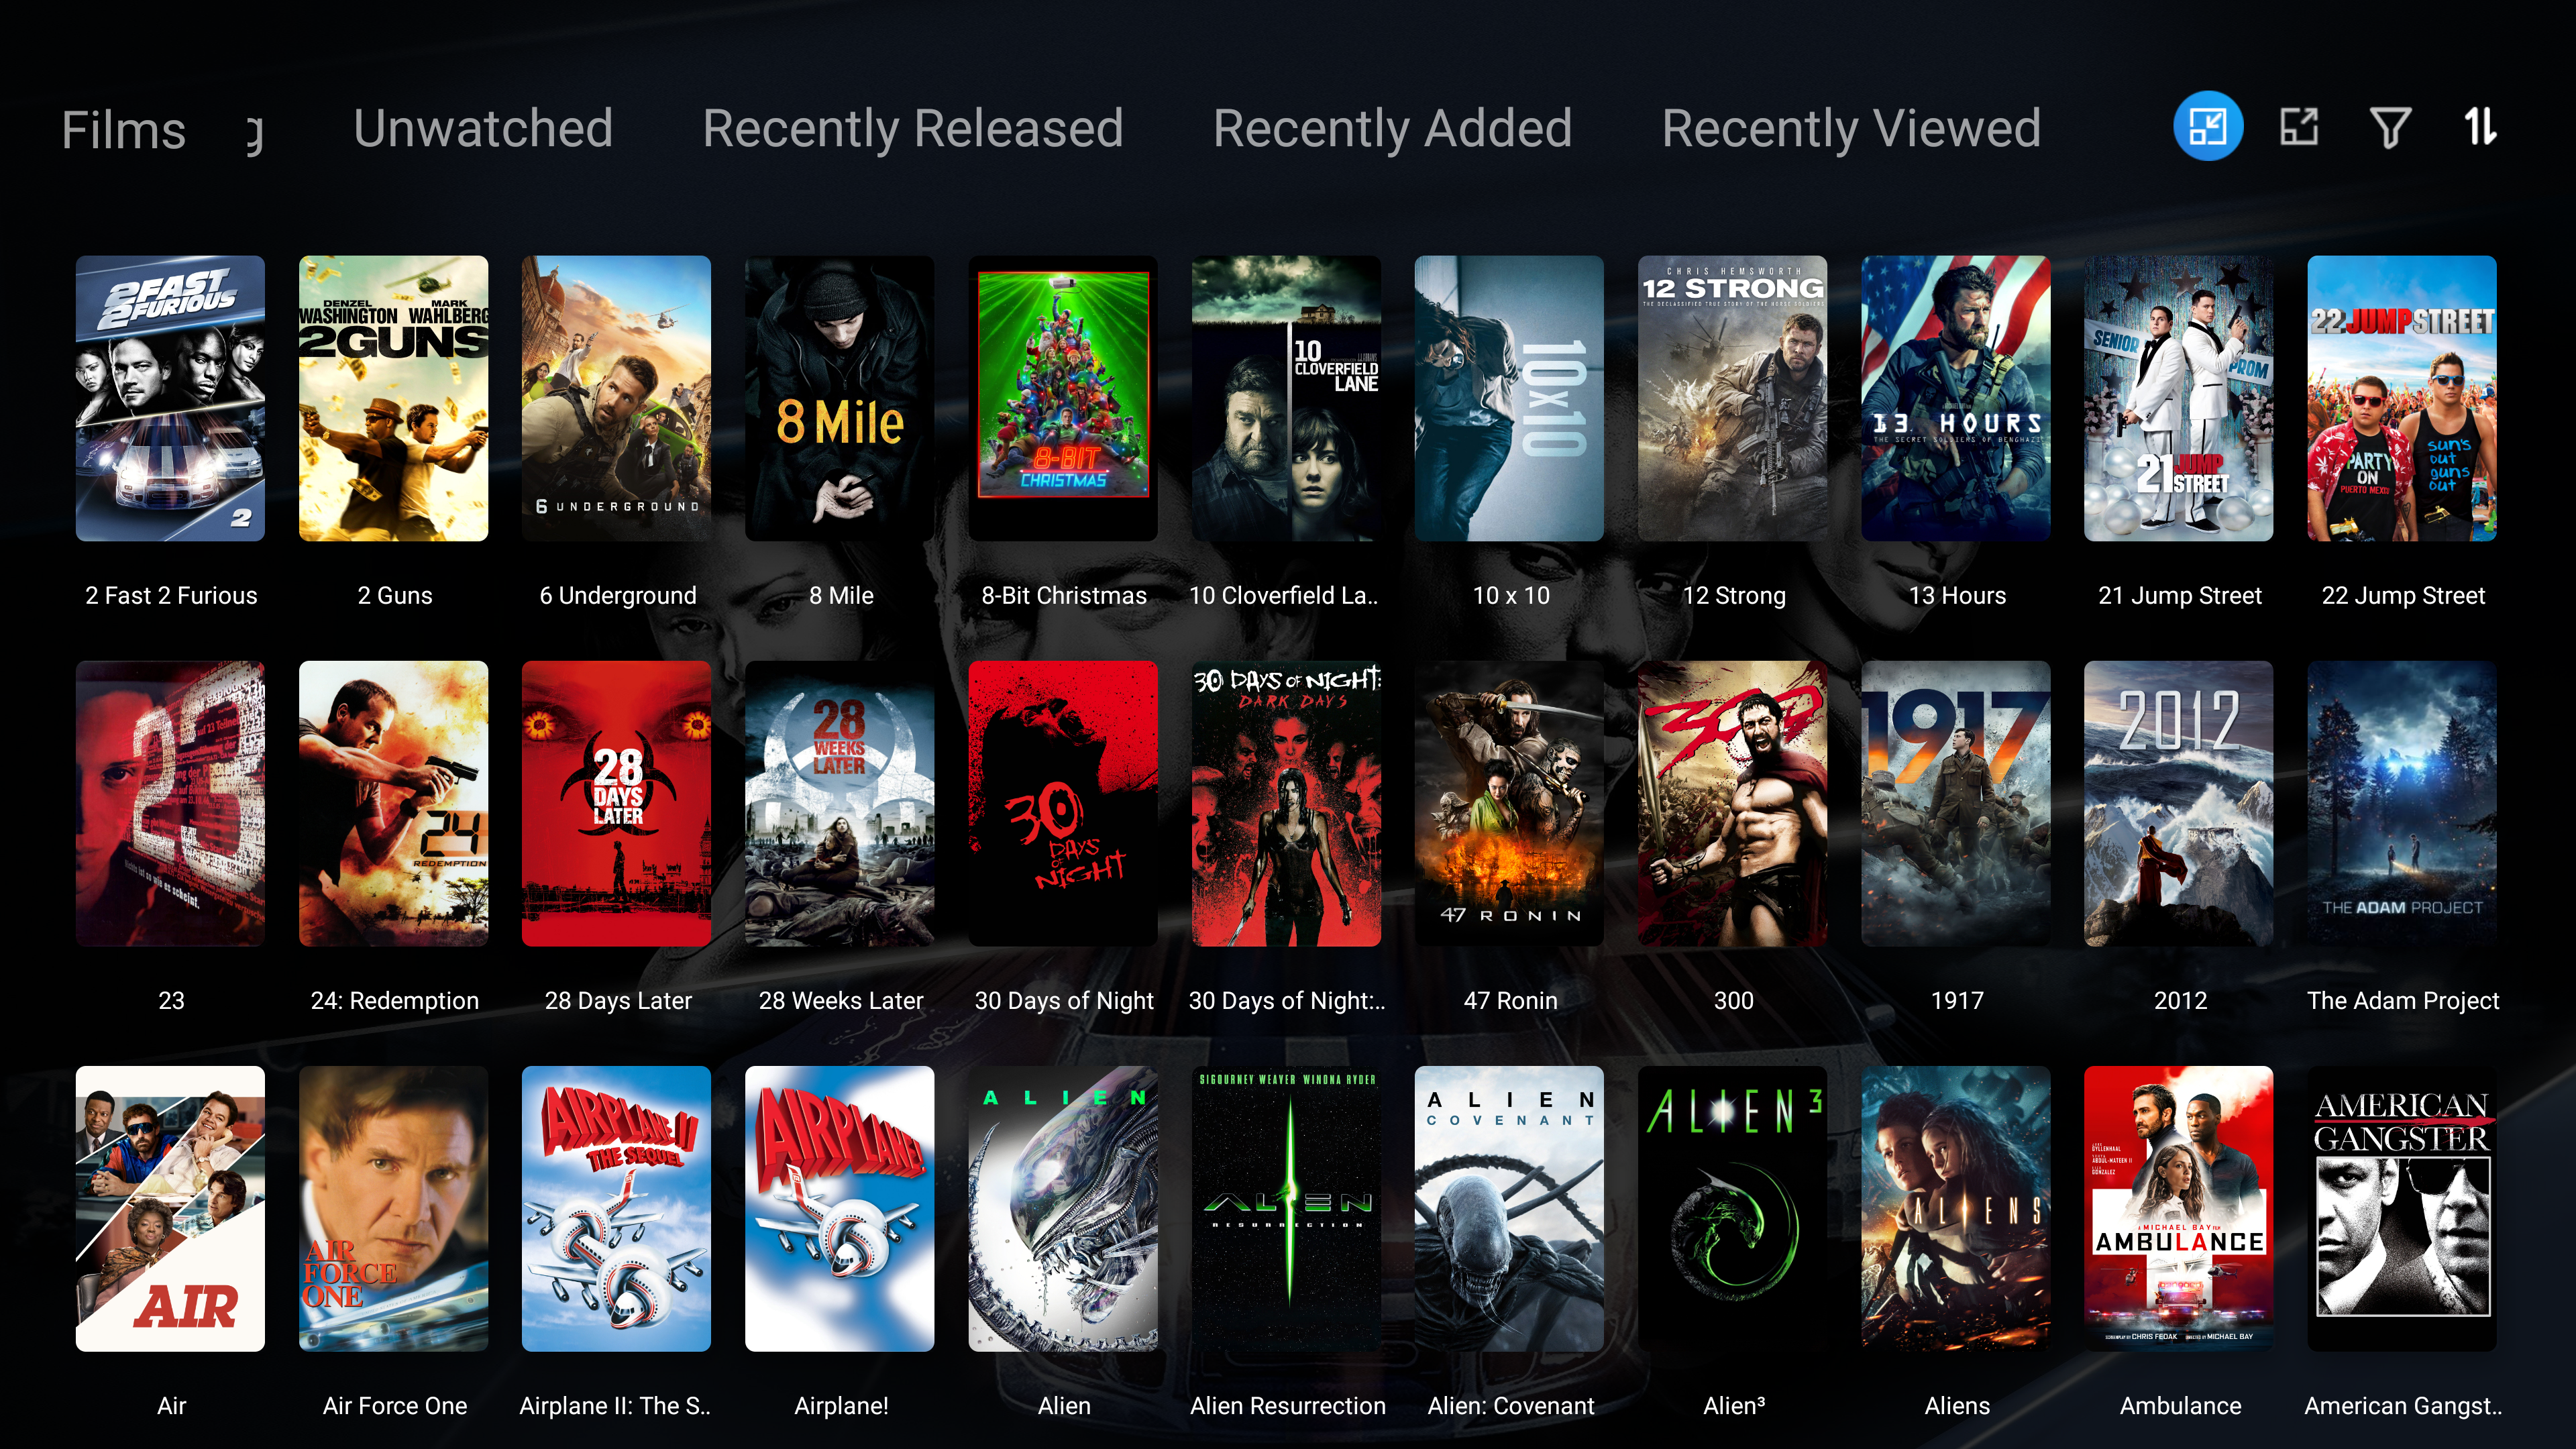Screen dimensions: 2576x1449
Task: Select the 10 Cloverfield Lane poster
Action: click(1287, 398)
